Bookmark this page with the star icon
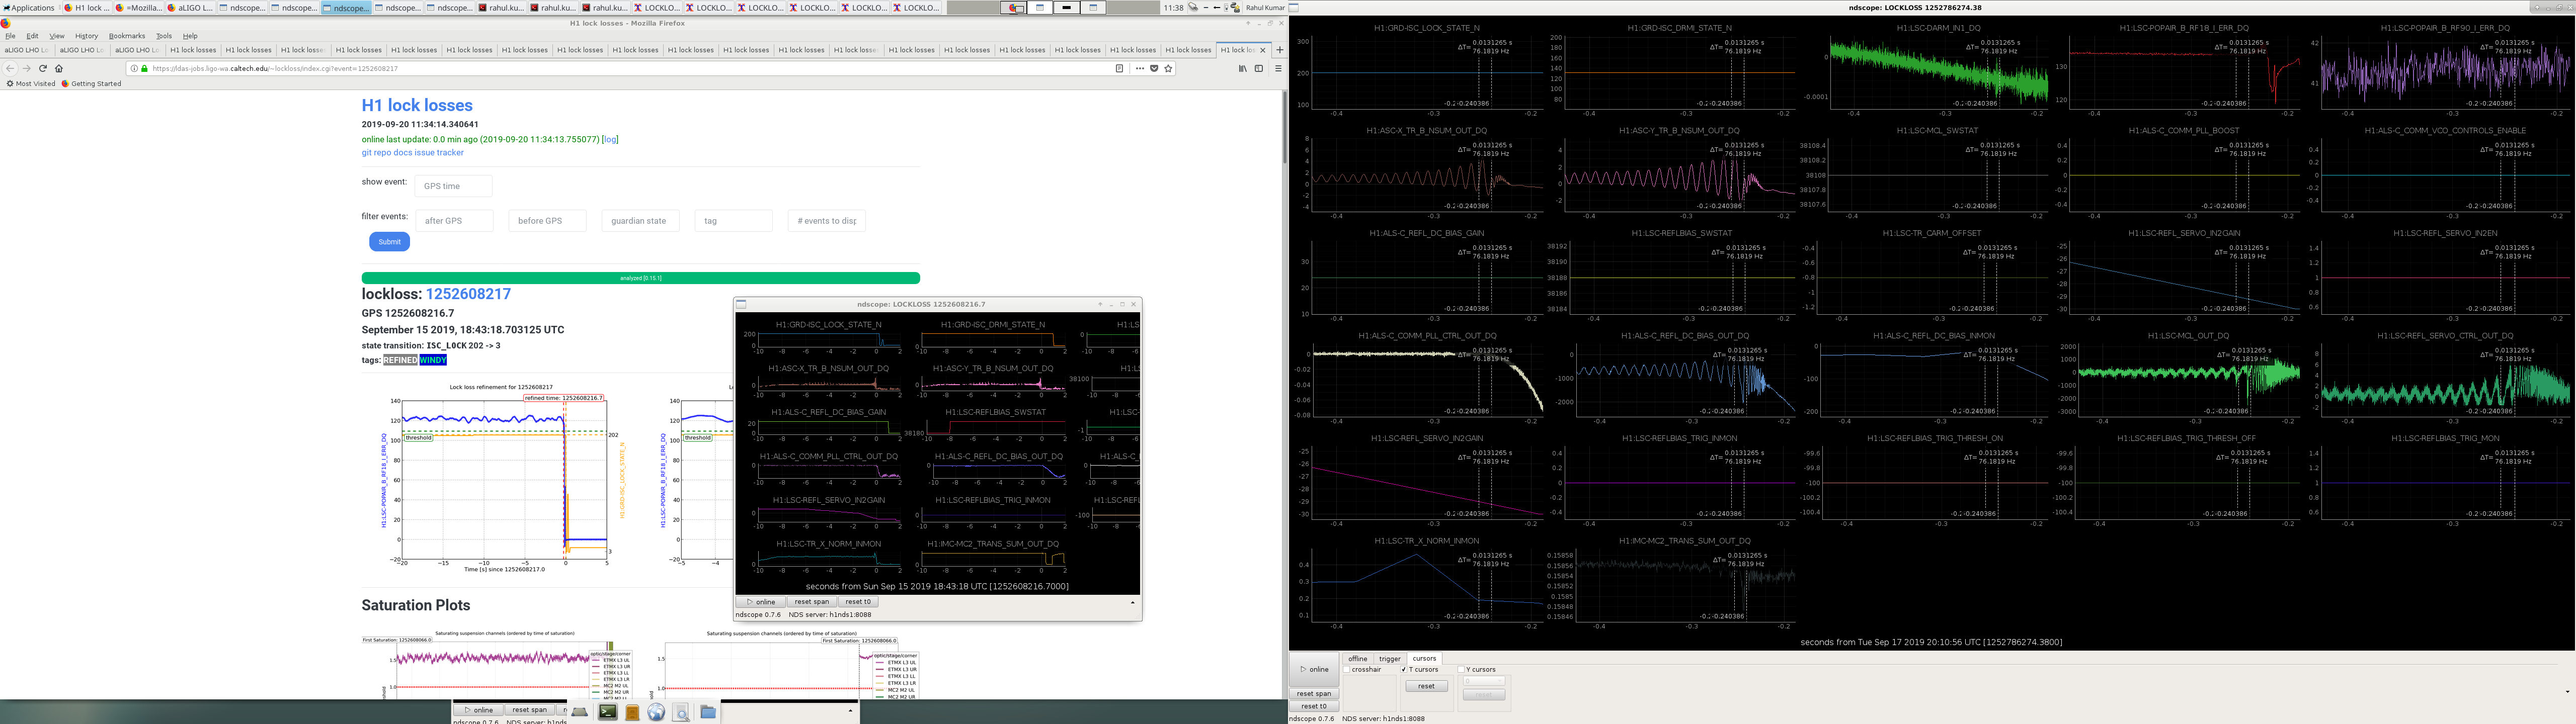 pos(1168,68)
